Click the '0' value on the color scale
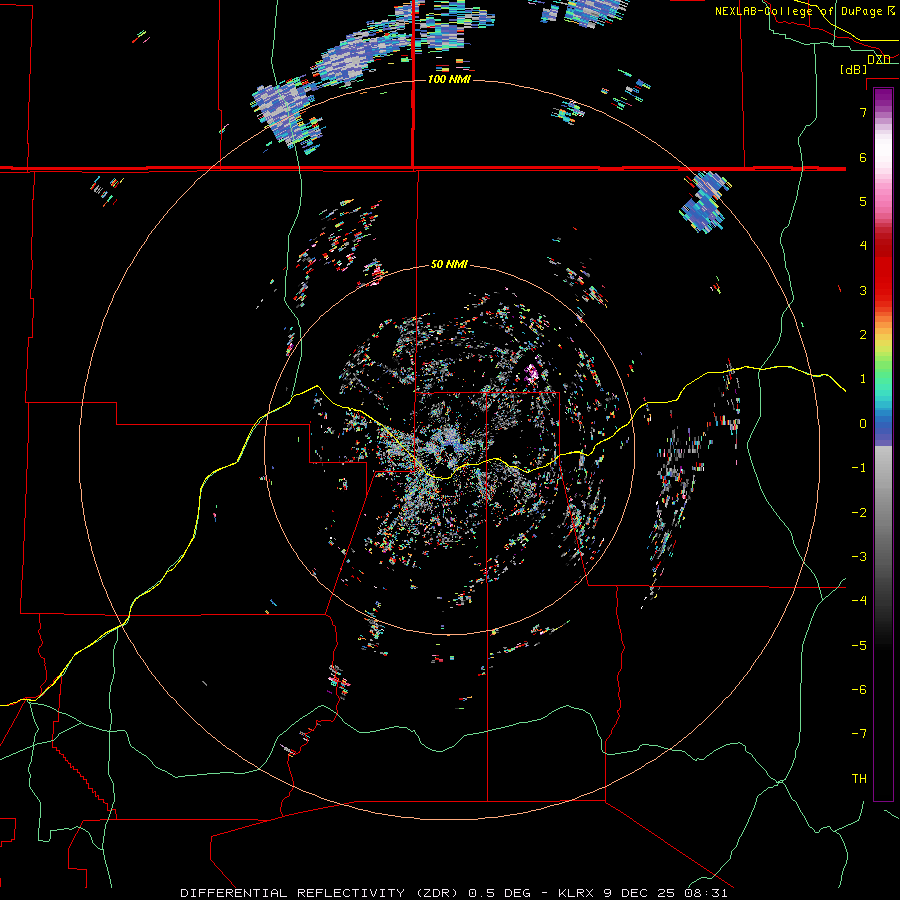The image size is (900, 900). (862, 424)
